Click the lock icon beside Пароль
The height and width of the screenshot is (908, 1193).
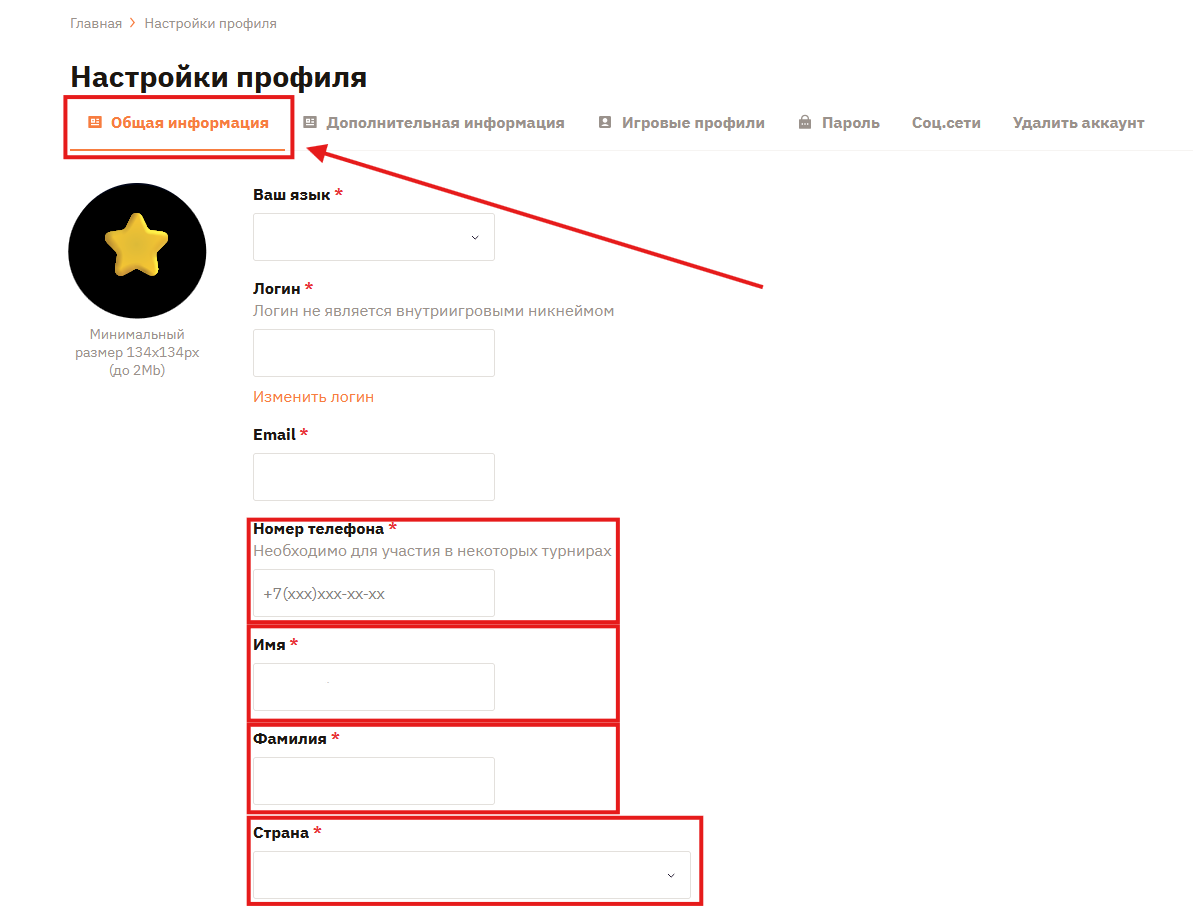[x=805, y=123]
